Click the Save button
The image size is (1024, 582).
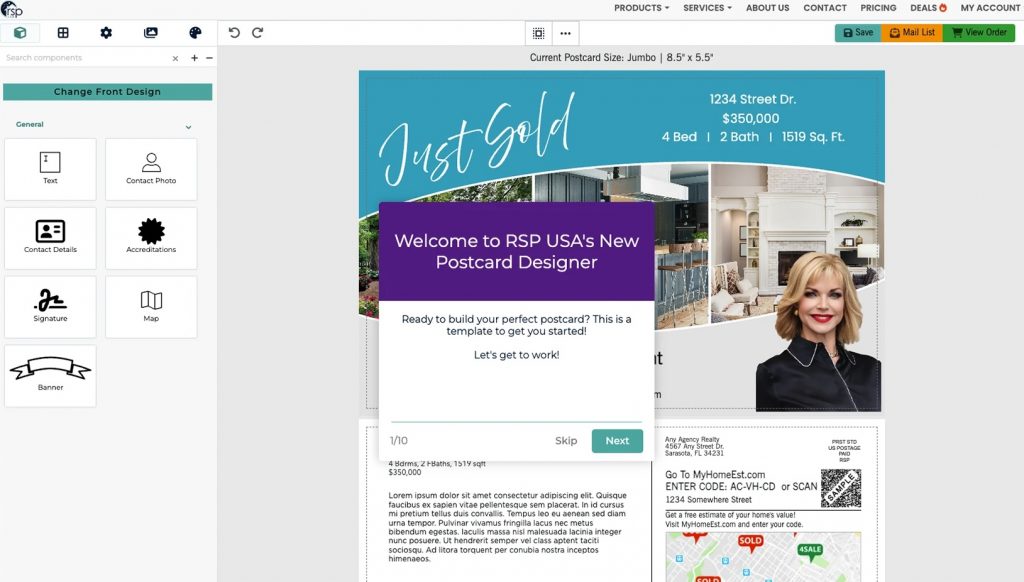pyautogui.click(x=857, y=32)
